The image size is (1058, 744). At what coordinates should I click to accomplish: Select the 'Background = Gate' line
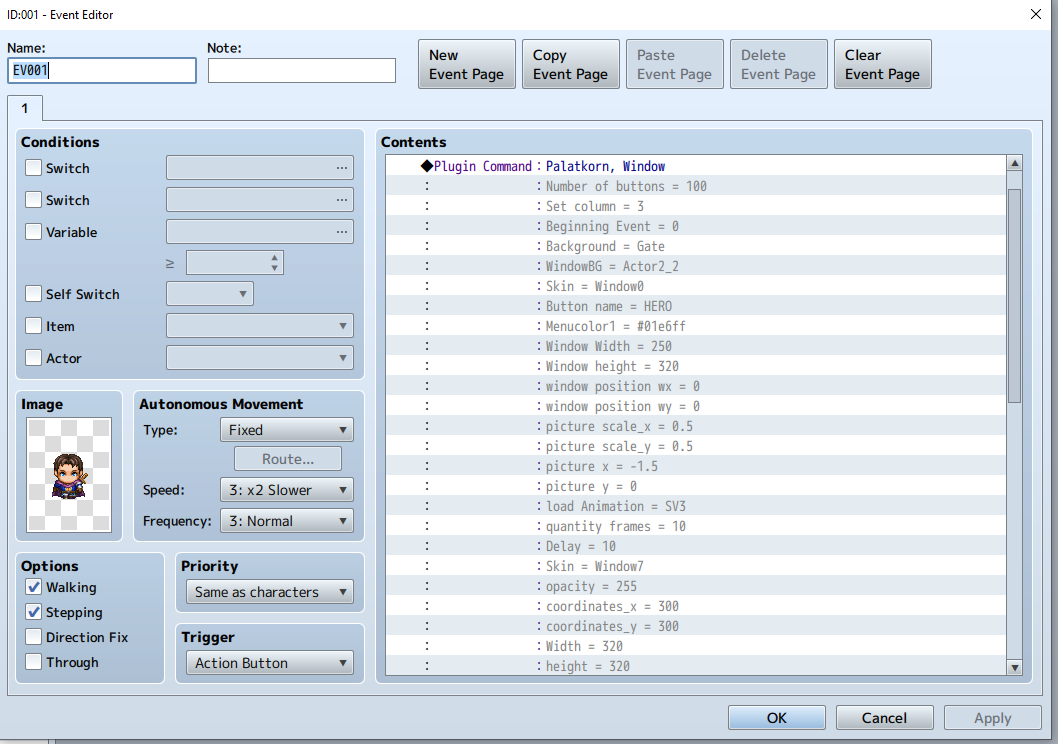tap(696, 246)
